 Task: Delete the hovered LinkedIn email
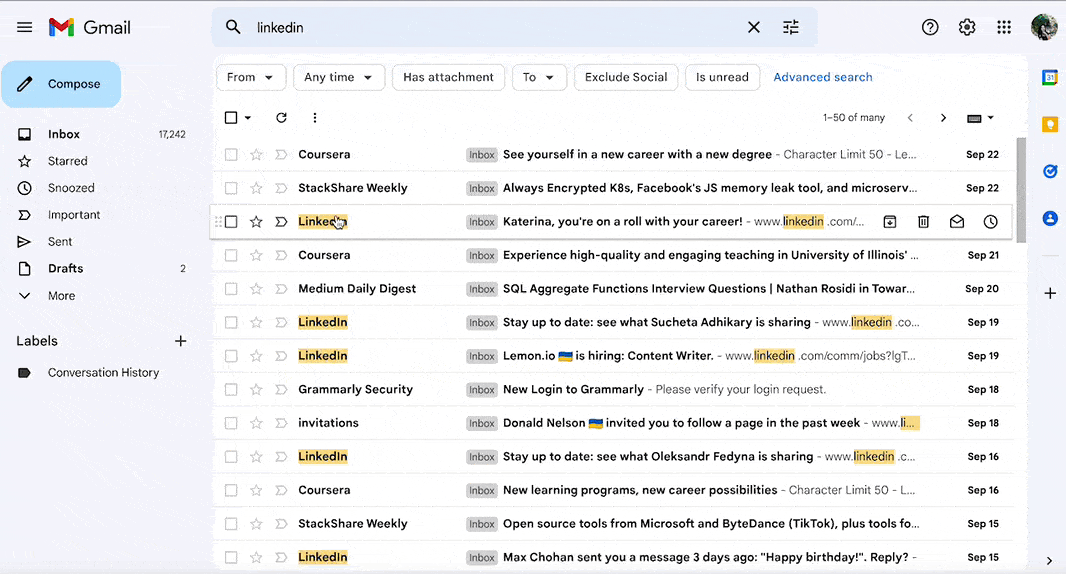click(923, 222)
